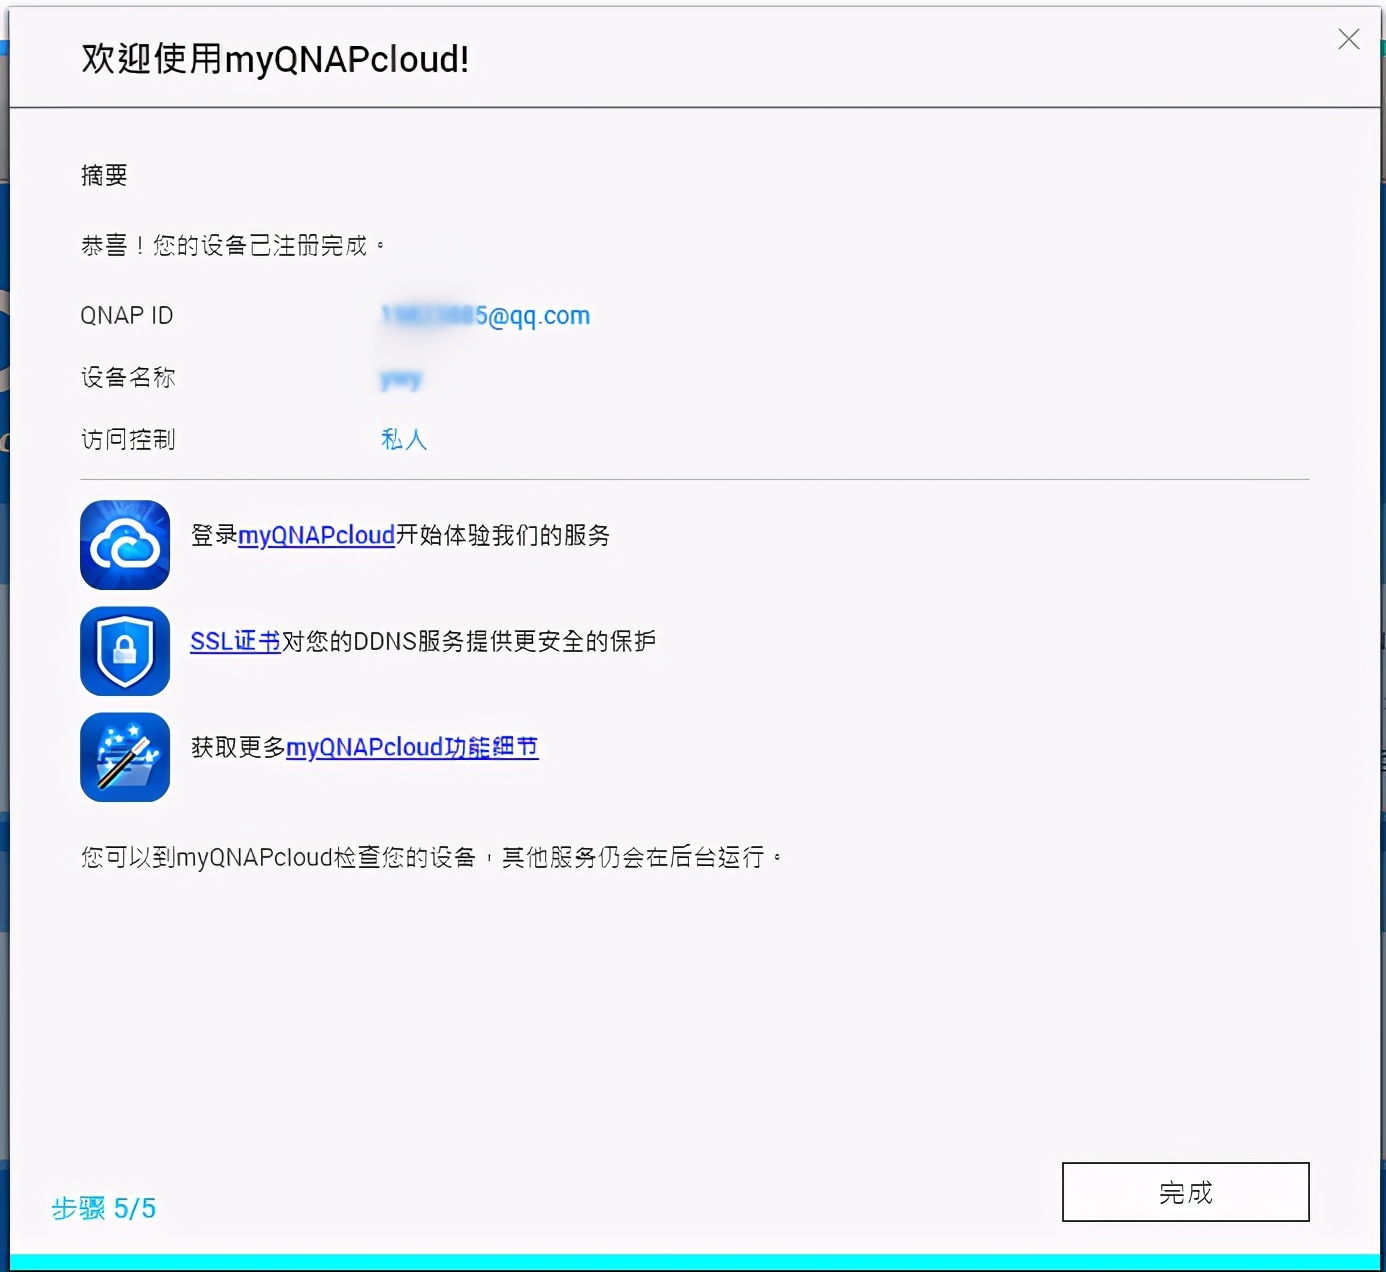
Task: Click the registration congratulations message
Action: pos(234,245)
